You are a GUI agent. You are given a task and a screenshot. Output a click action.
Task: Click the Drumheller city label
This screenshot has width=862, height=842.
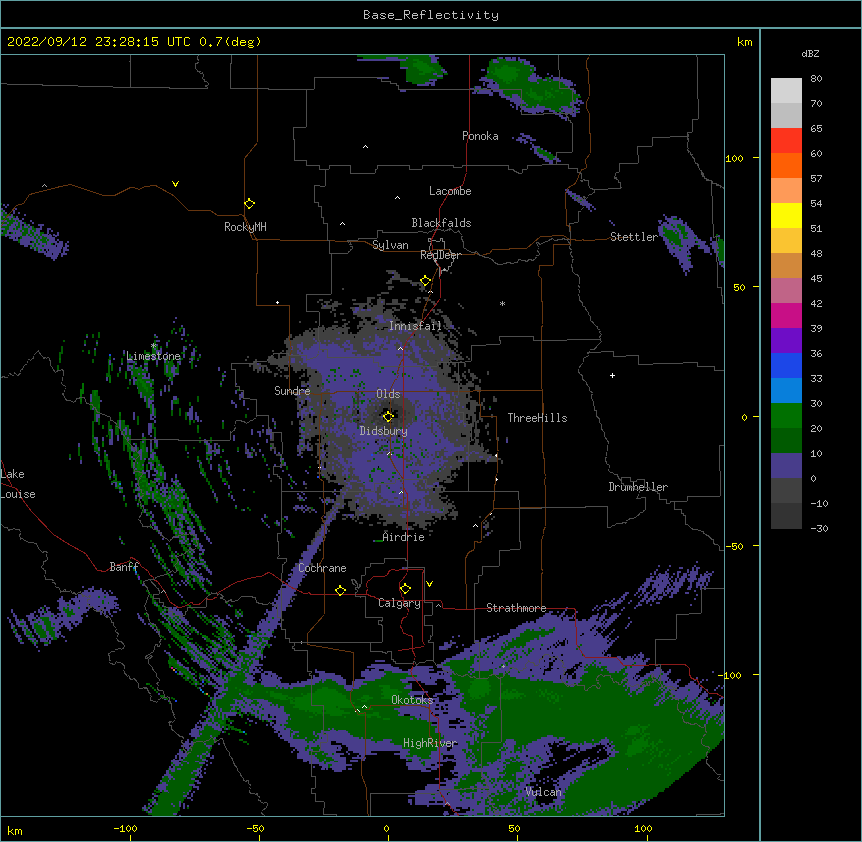tap(638, 487)
